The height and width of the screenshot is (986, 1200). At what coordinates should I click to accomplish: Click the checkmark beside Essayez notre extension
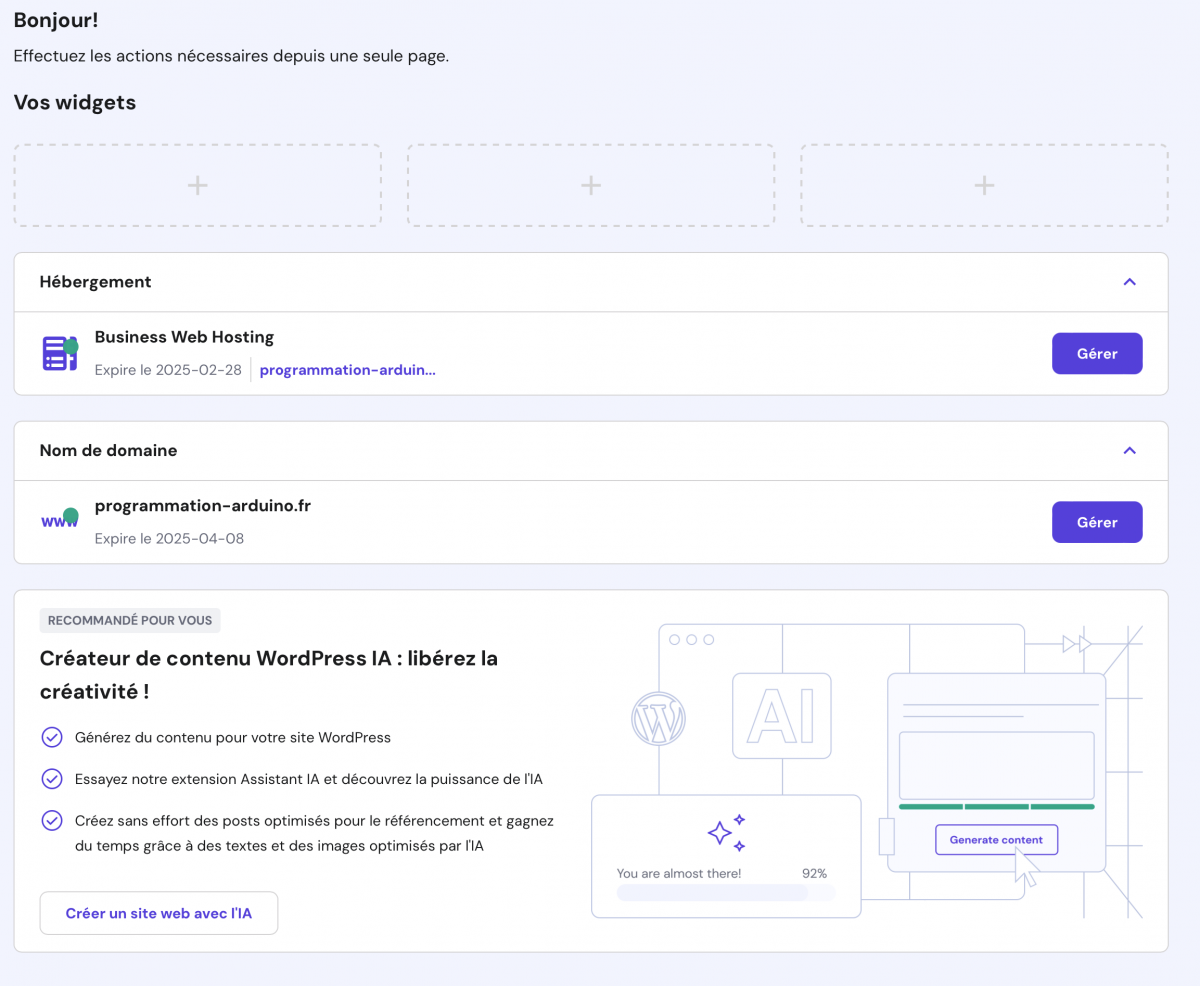[x=51, y=779]
